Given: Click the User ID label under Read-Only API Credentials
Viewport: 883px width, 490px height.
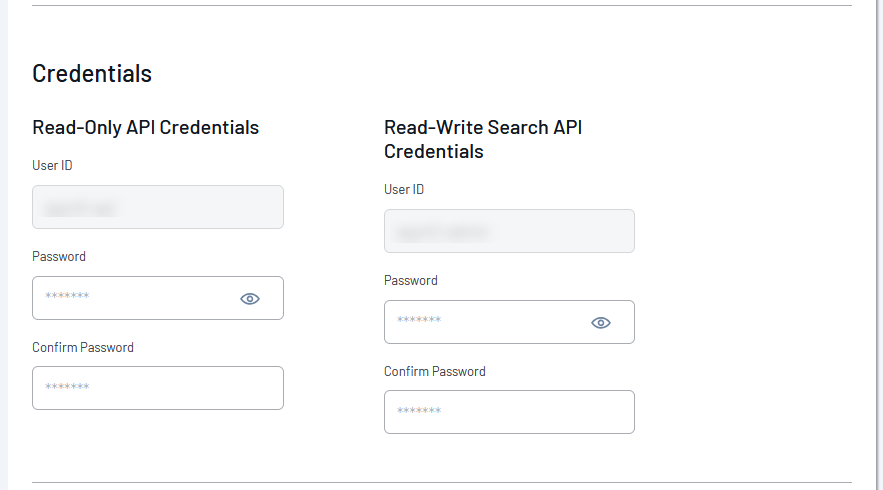Looking at the screenshot, I should [x=52, y=166].
